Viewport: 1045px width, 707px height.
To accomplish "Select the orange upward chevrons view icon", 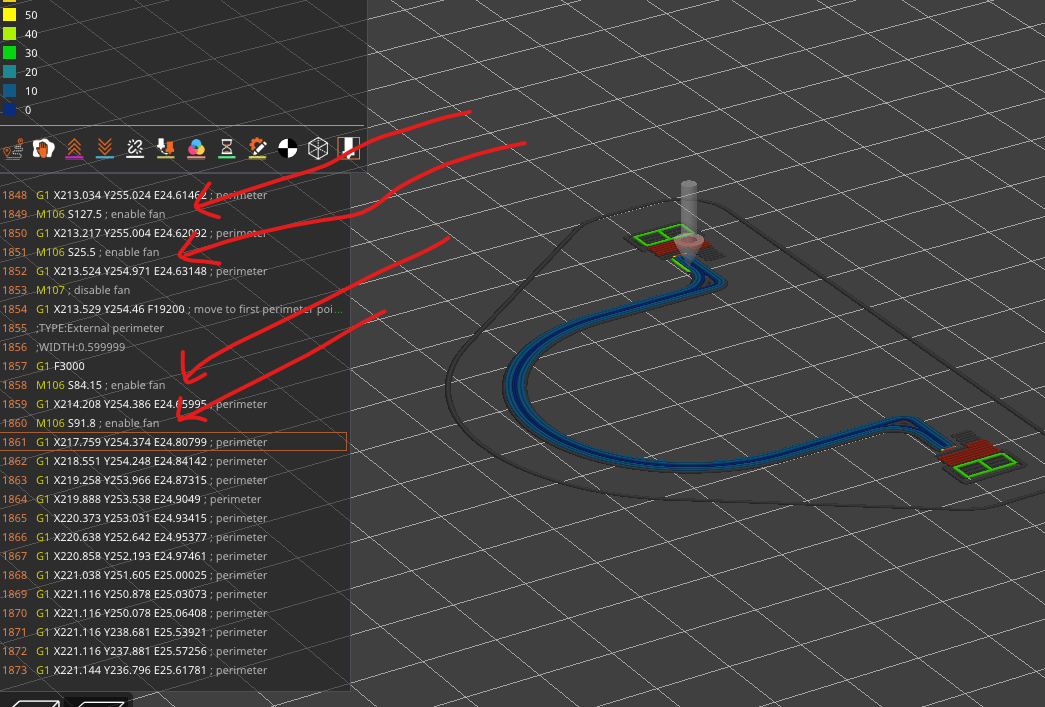I will coord(74,148).
